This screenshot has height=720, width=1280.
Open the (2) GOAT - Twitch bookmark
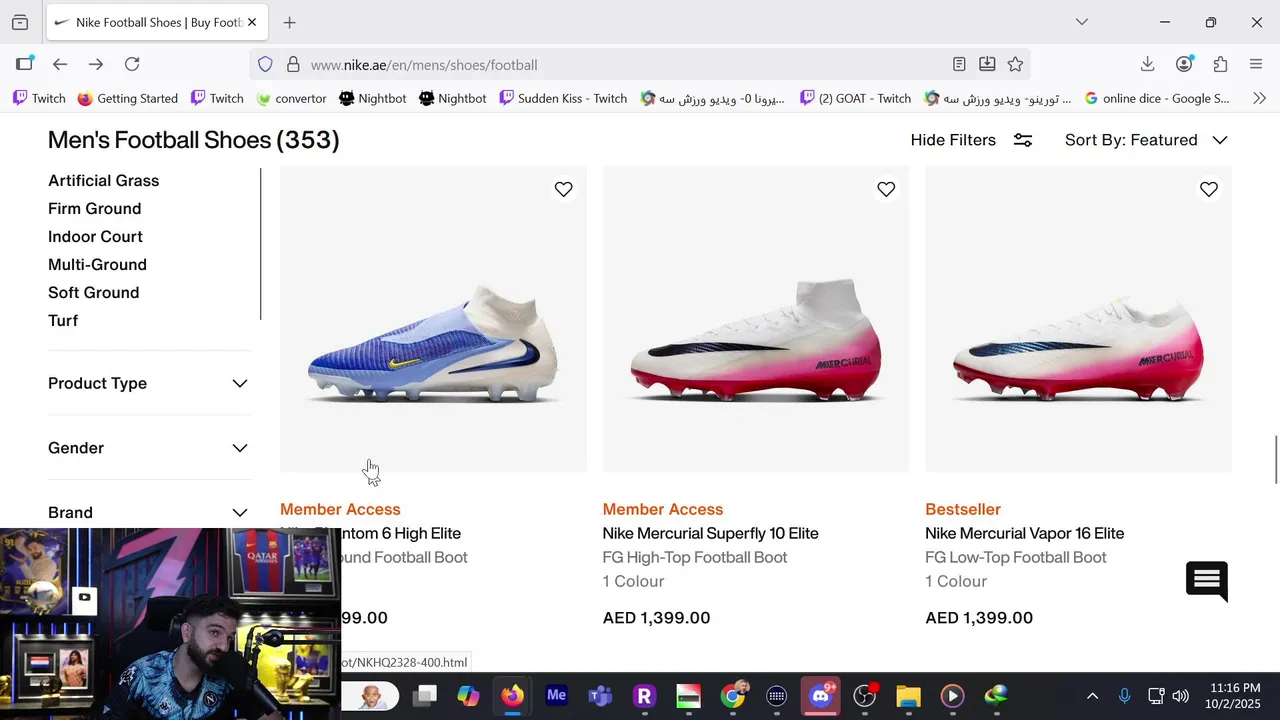856,98
